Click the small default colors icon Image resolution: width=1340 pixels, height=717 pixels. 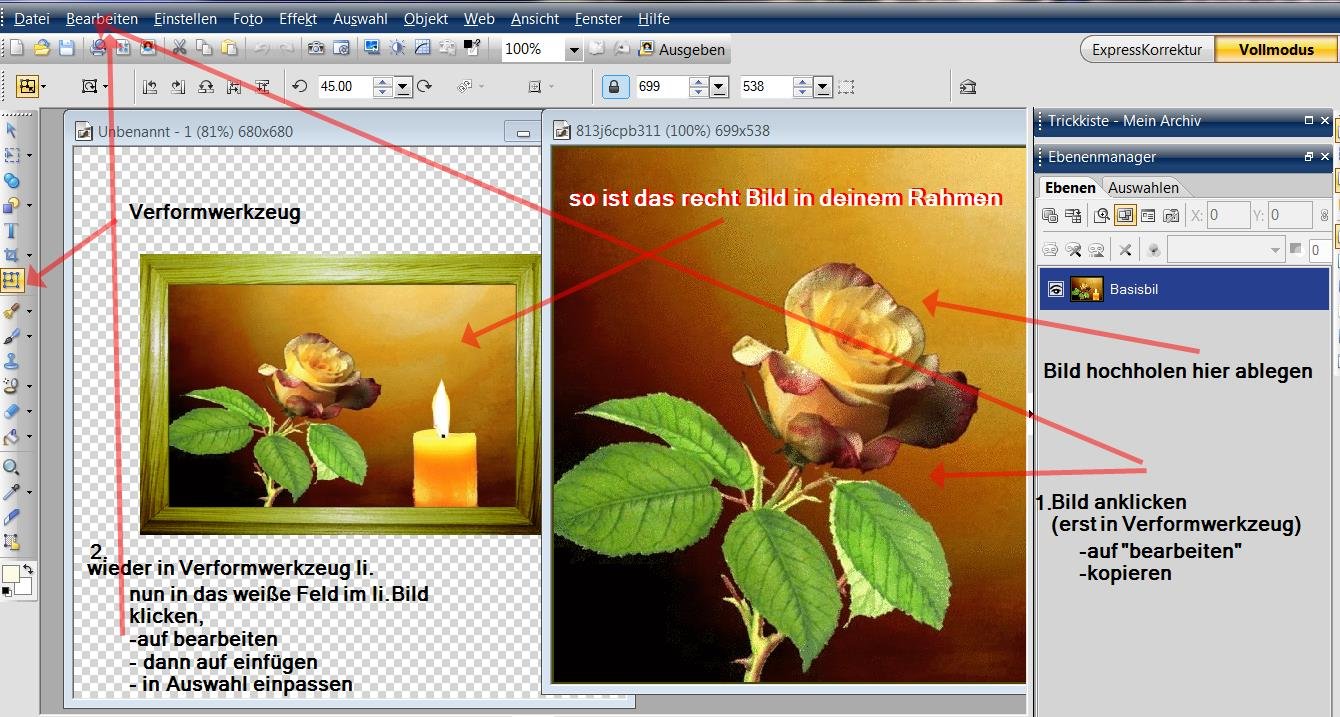(8, 592)
